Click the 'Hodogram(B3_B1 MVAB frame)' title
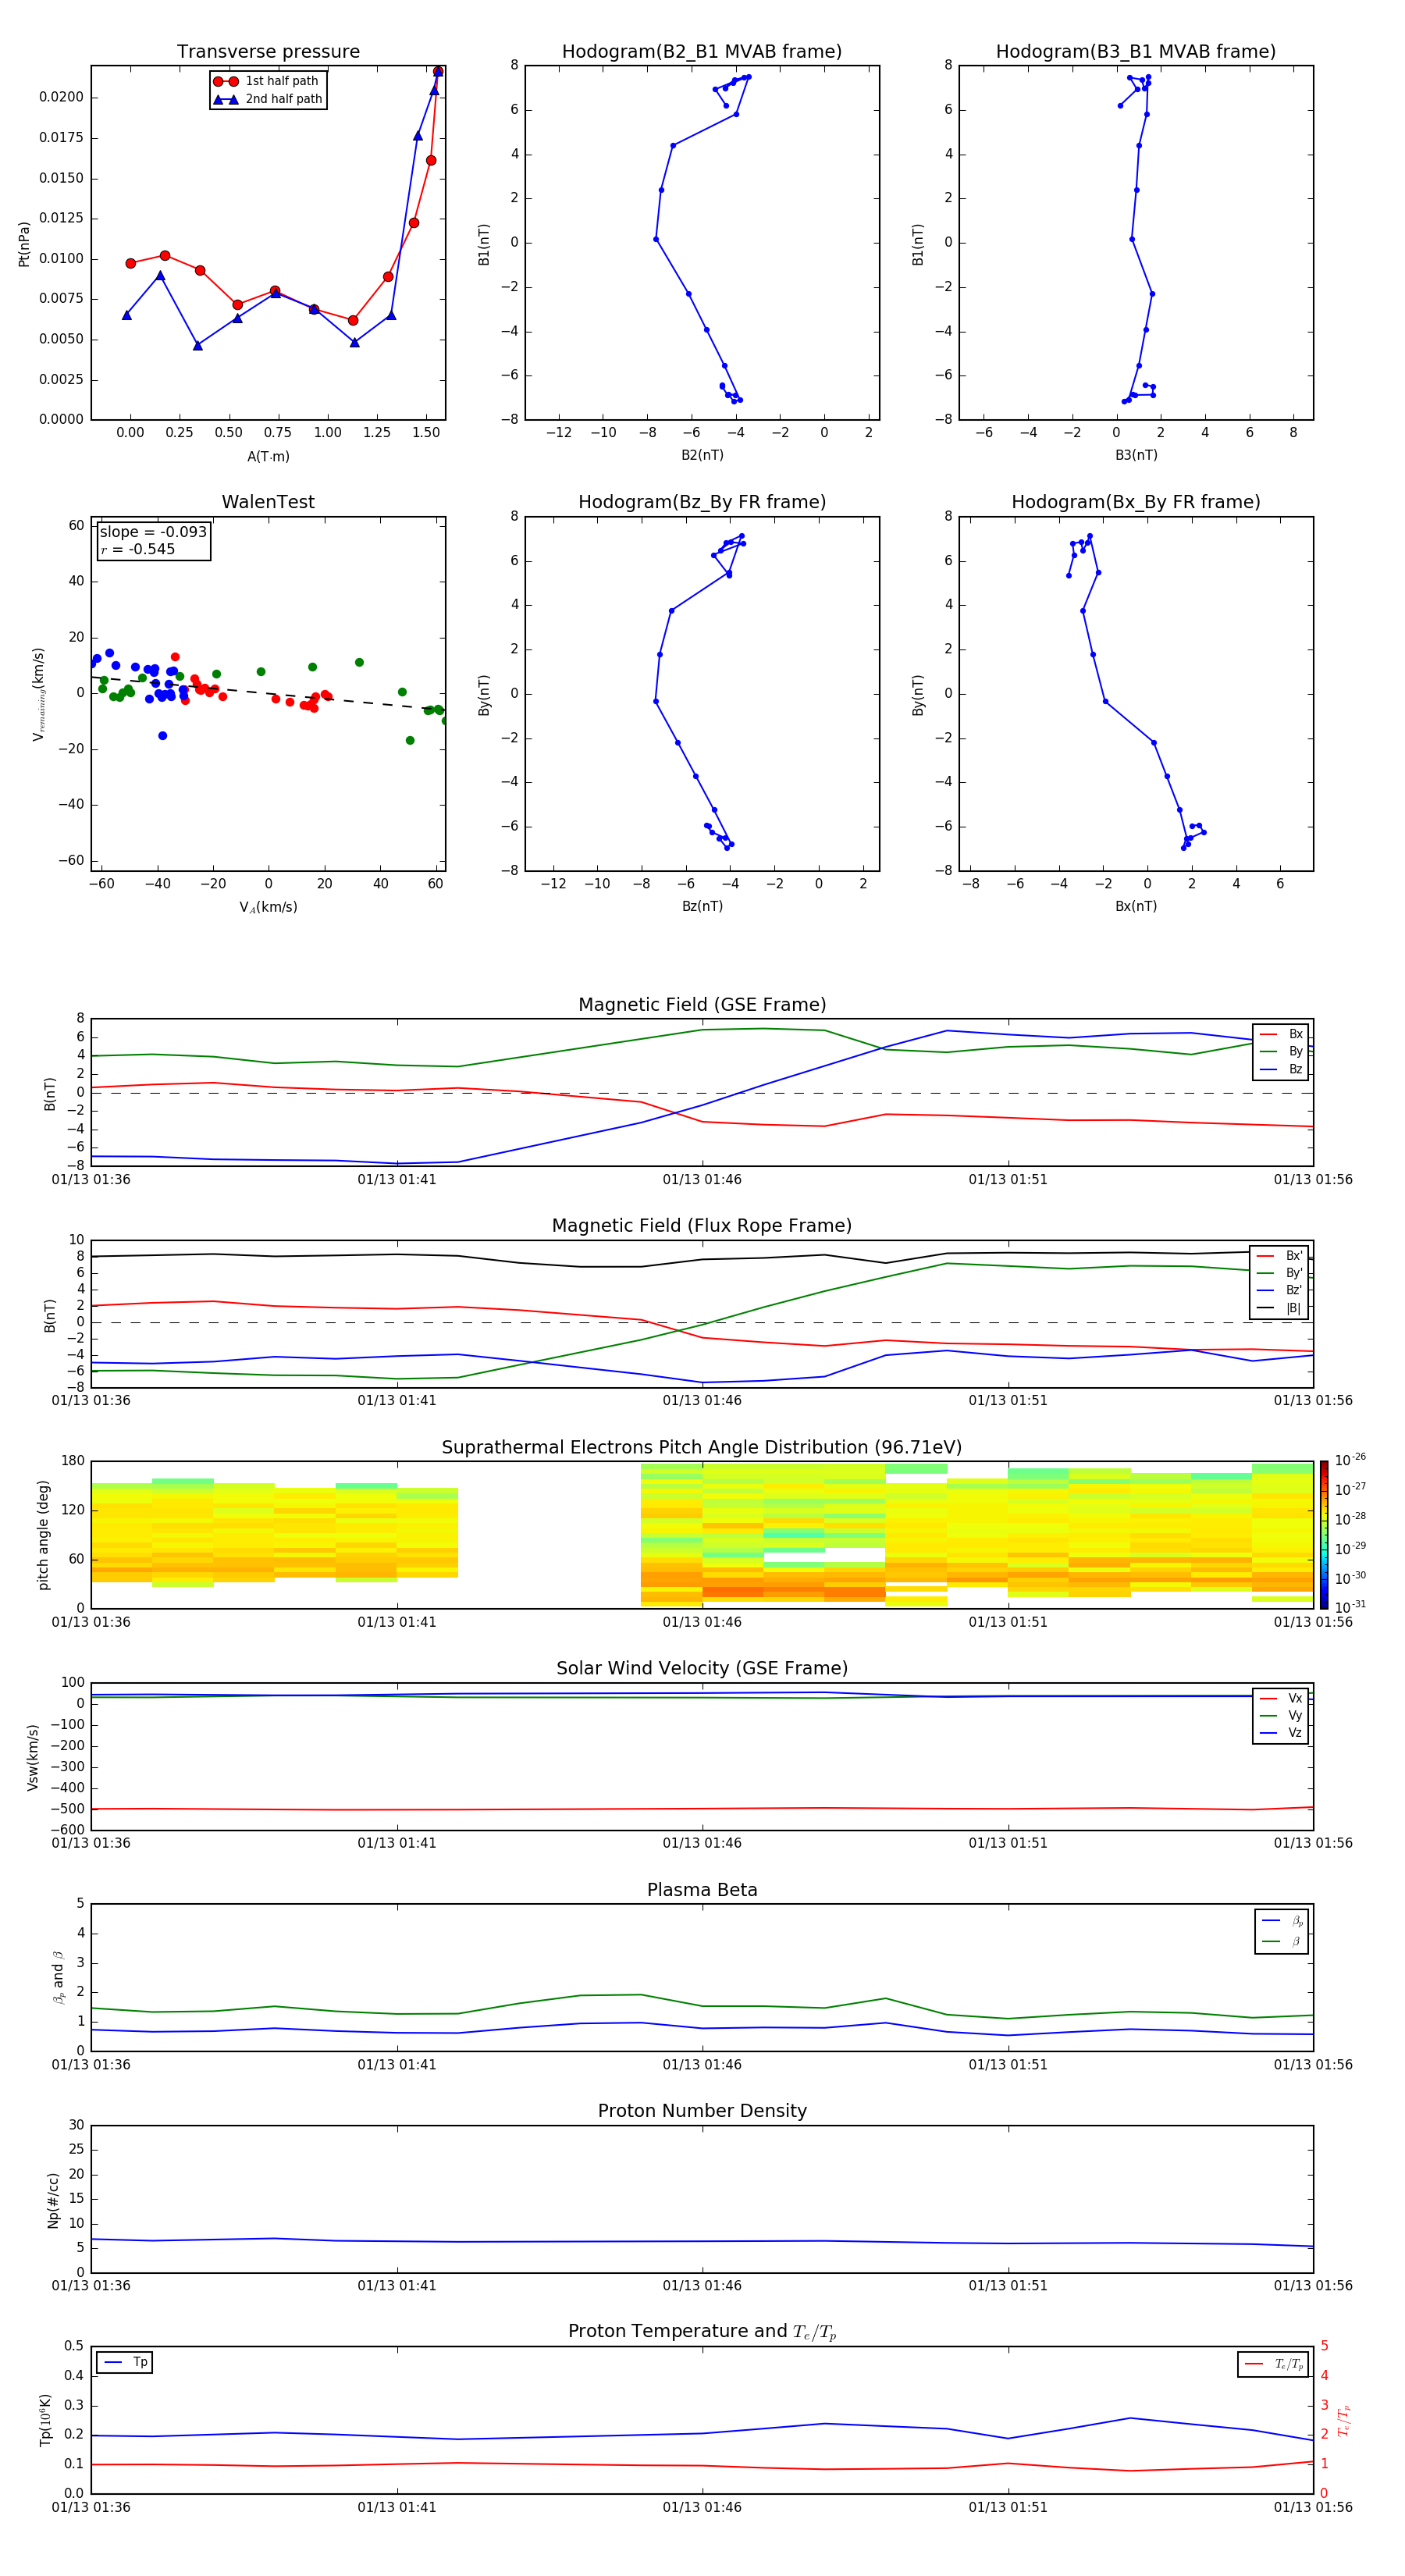Screen dimensions: 1405x2576 1136,52
